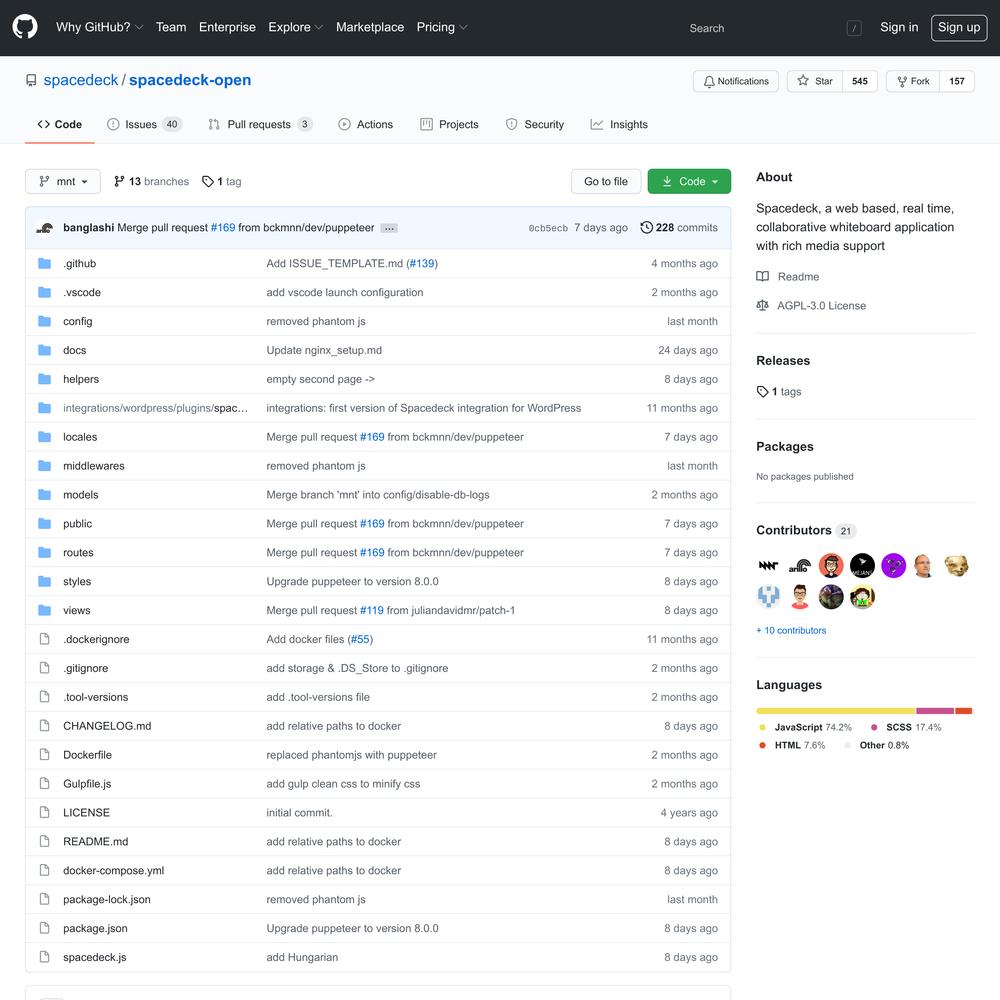Viewport: 1000px width, 1000px height.
Task: Open the + 10 contributors link
Action: pyautogui.click(x=791, y=630)
